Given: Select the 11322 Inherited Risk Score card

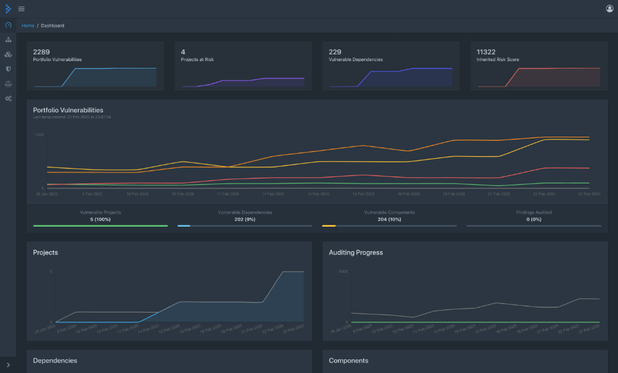Looking at the screenshot, I should [x=539, y=66].
